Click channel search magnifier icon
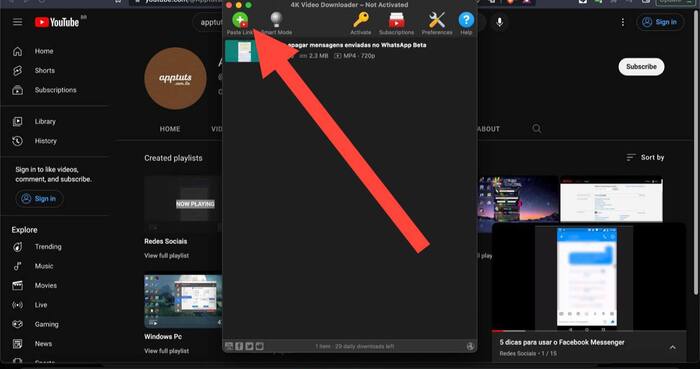This screenshot has height=369, width=700. (537, 129)
